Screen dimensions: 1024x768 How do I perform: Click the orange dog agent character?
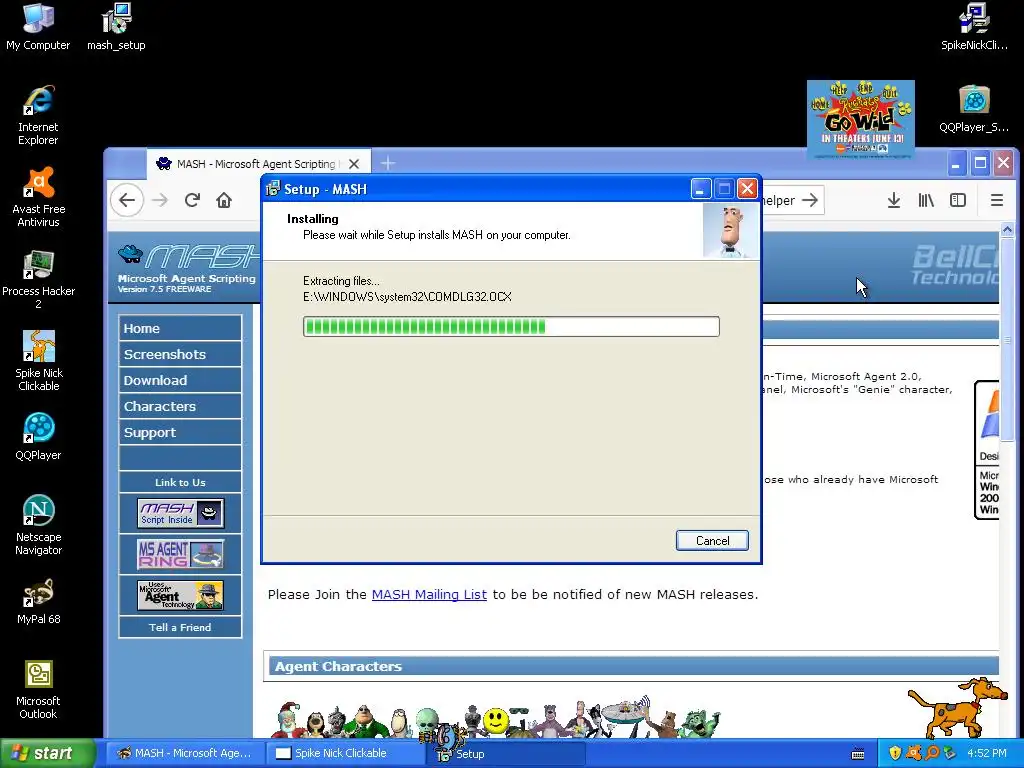[x=957, y=708]
